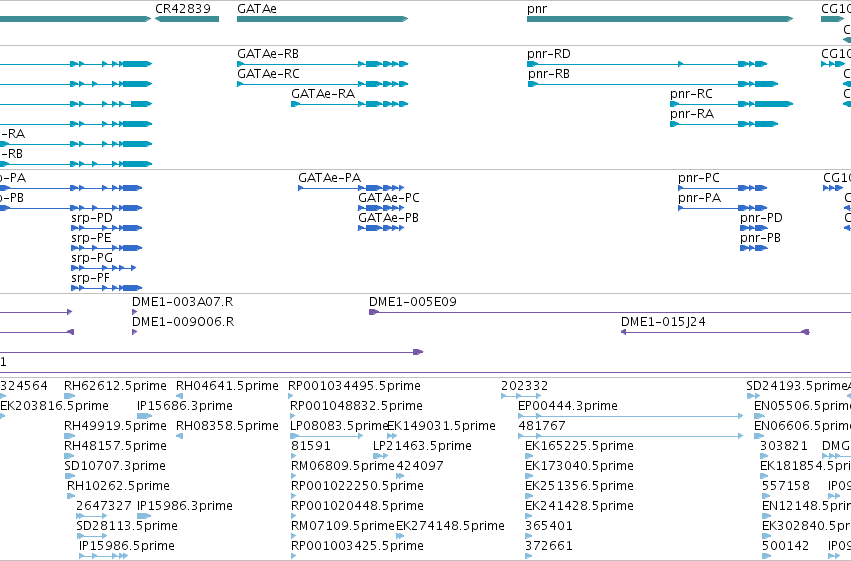Click the srp-PG protein label
Viewport: 851px width, 561px height.
pyautogui.click(x=92, y=258)
